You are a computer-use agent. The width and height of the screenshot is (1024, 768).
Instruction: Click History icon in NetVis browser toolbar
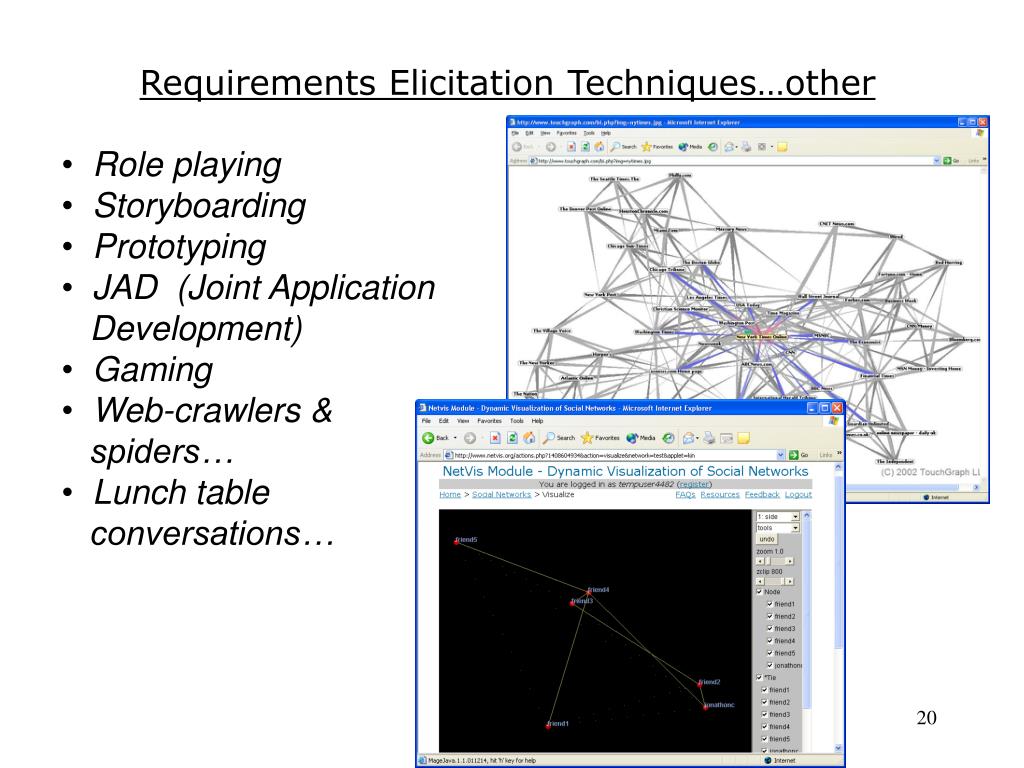click(668, 438)
